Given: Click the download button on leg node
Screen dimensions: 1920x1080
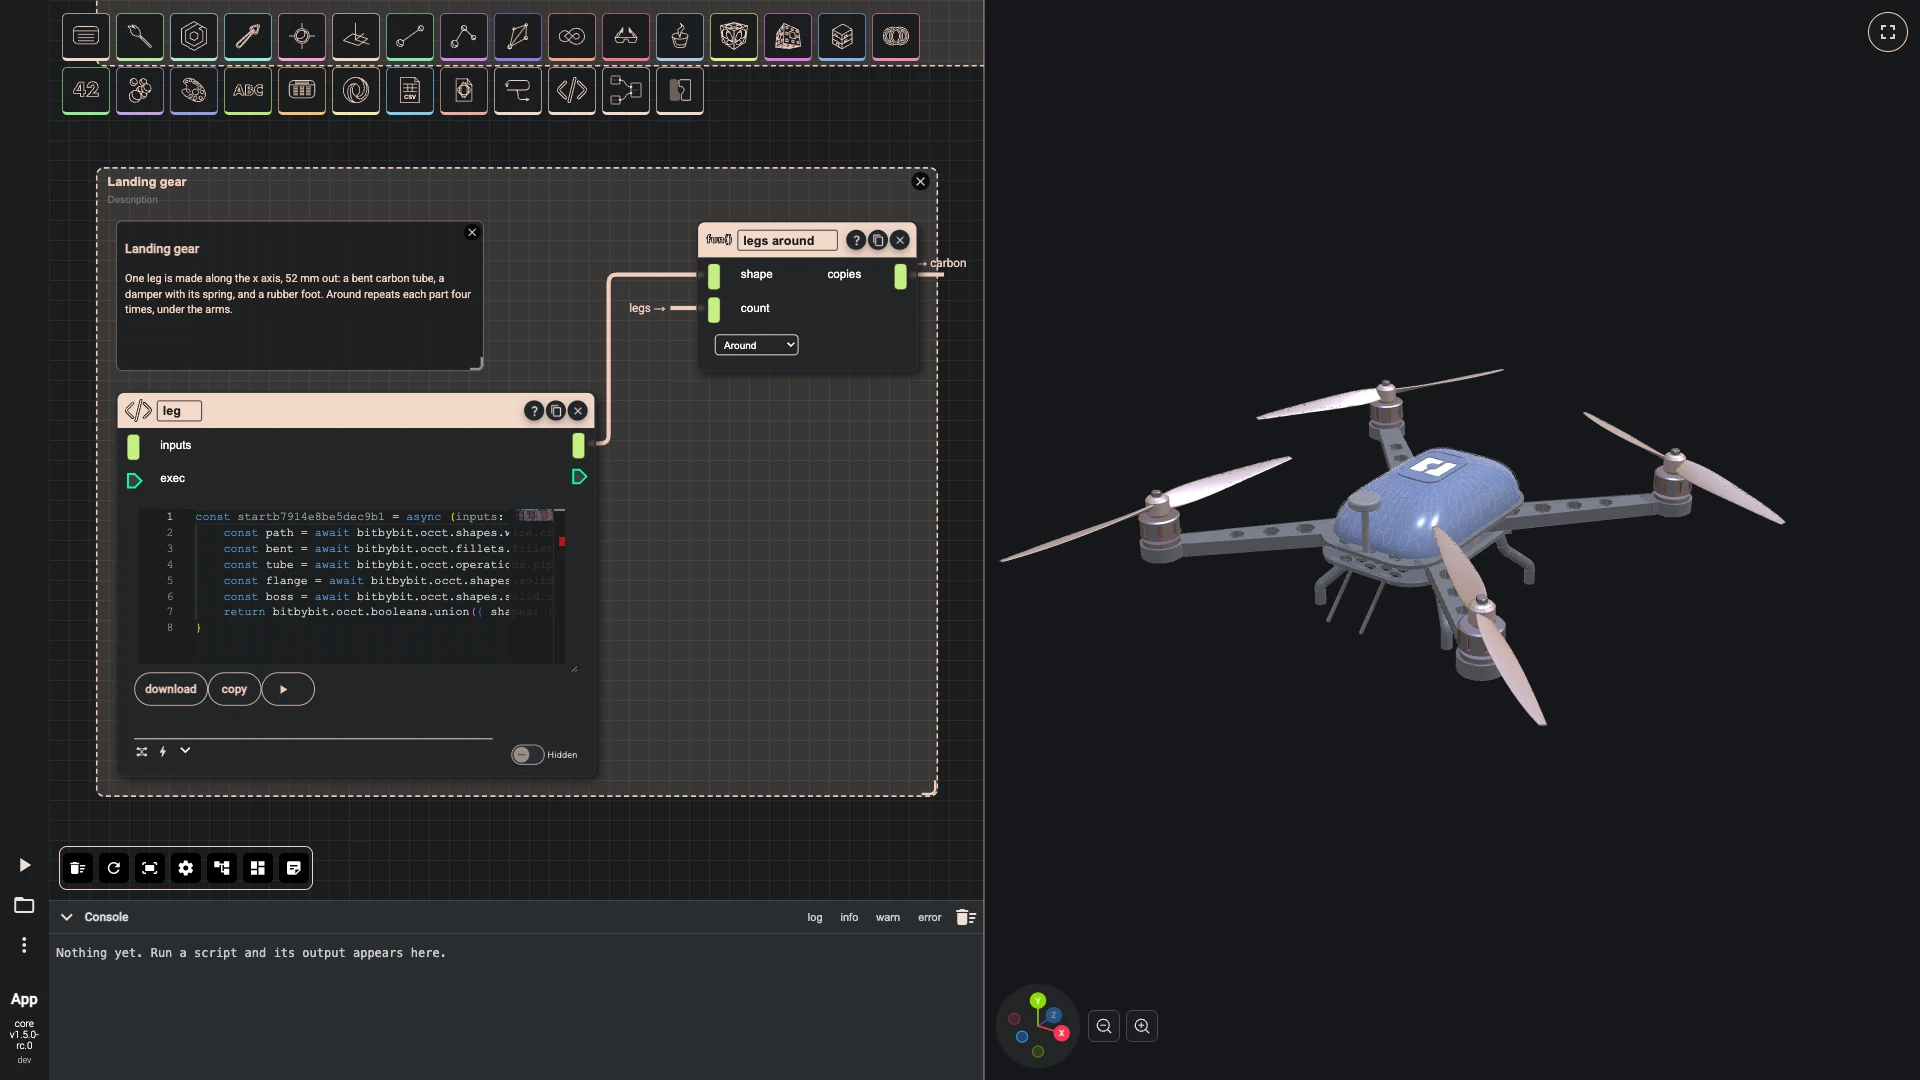Looking at the screenshot, I should [171, 689].
